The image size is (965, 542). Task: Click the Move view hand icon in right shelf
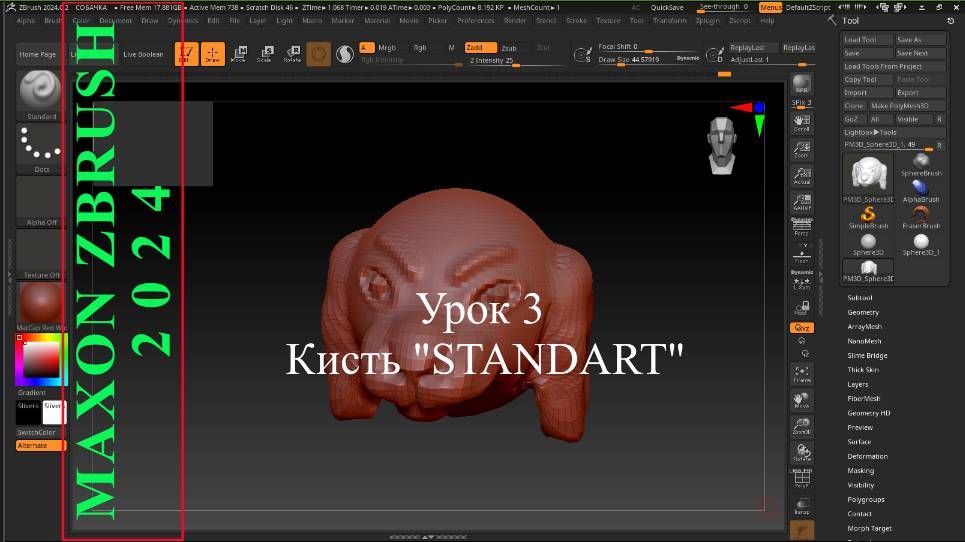point(801,401)
